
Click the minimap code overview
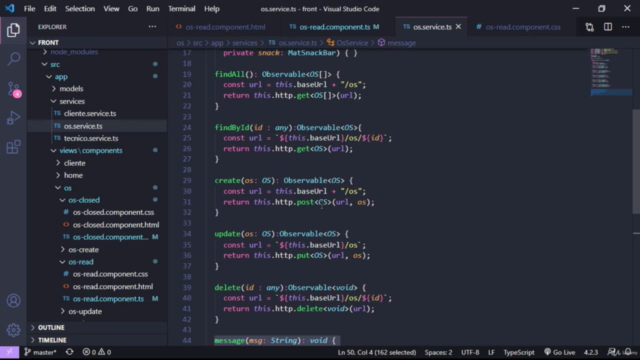point(610,71)
